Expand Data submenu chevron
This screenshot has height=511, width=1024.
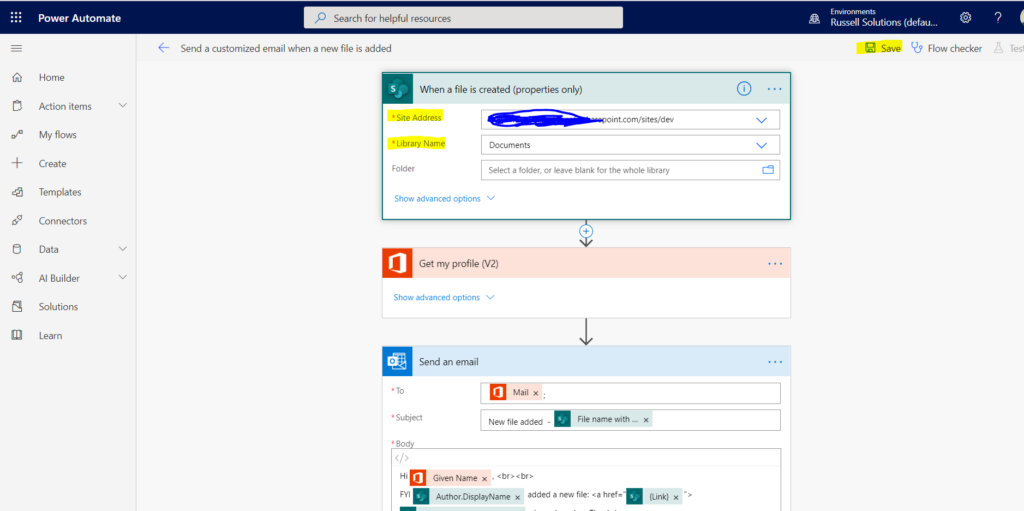pos(123,249)
